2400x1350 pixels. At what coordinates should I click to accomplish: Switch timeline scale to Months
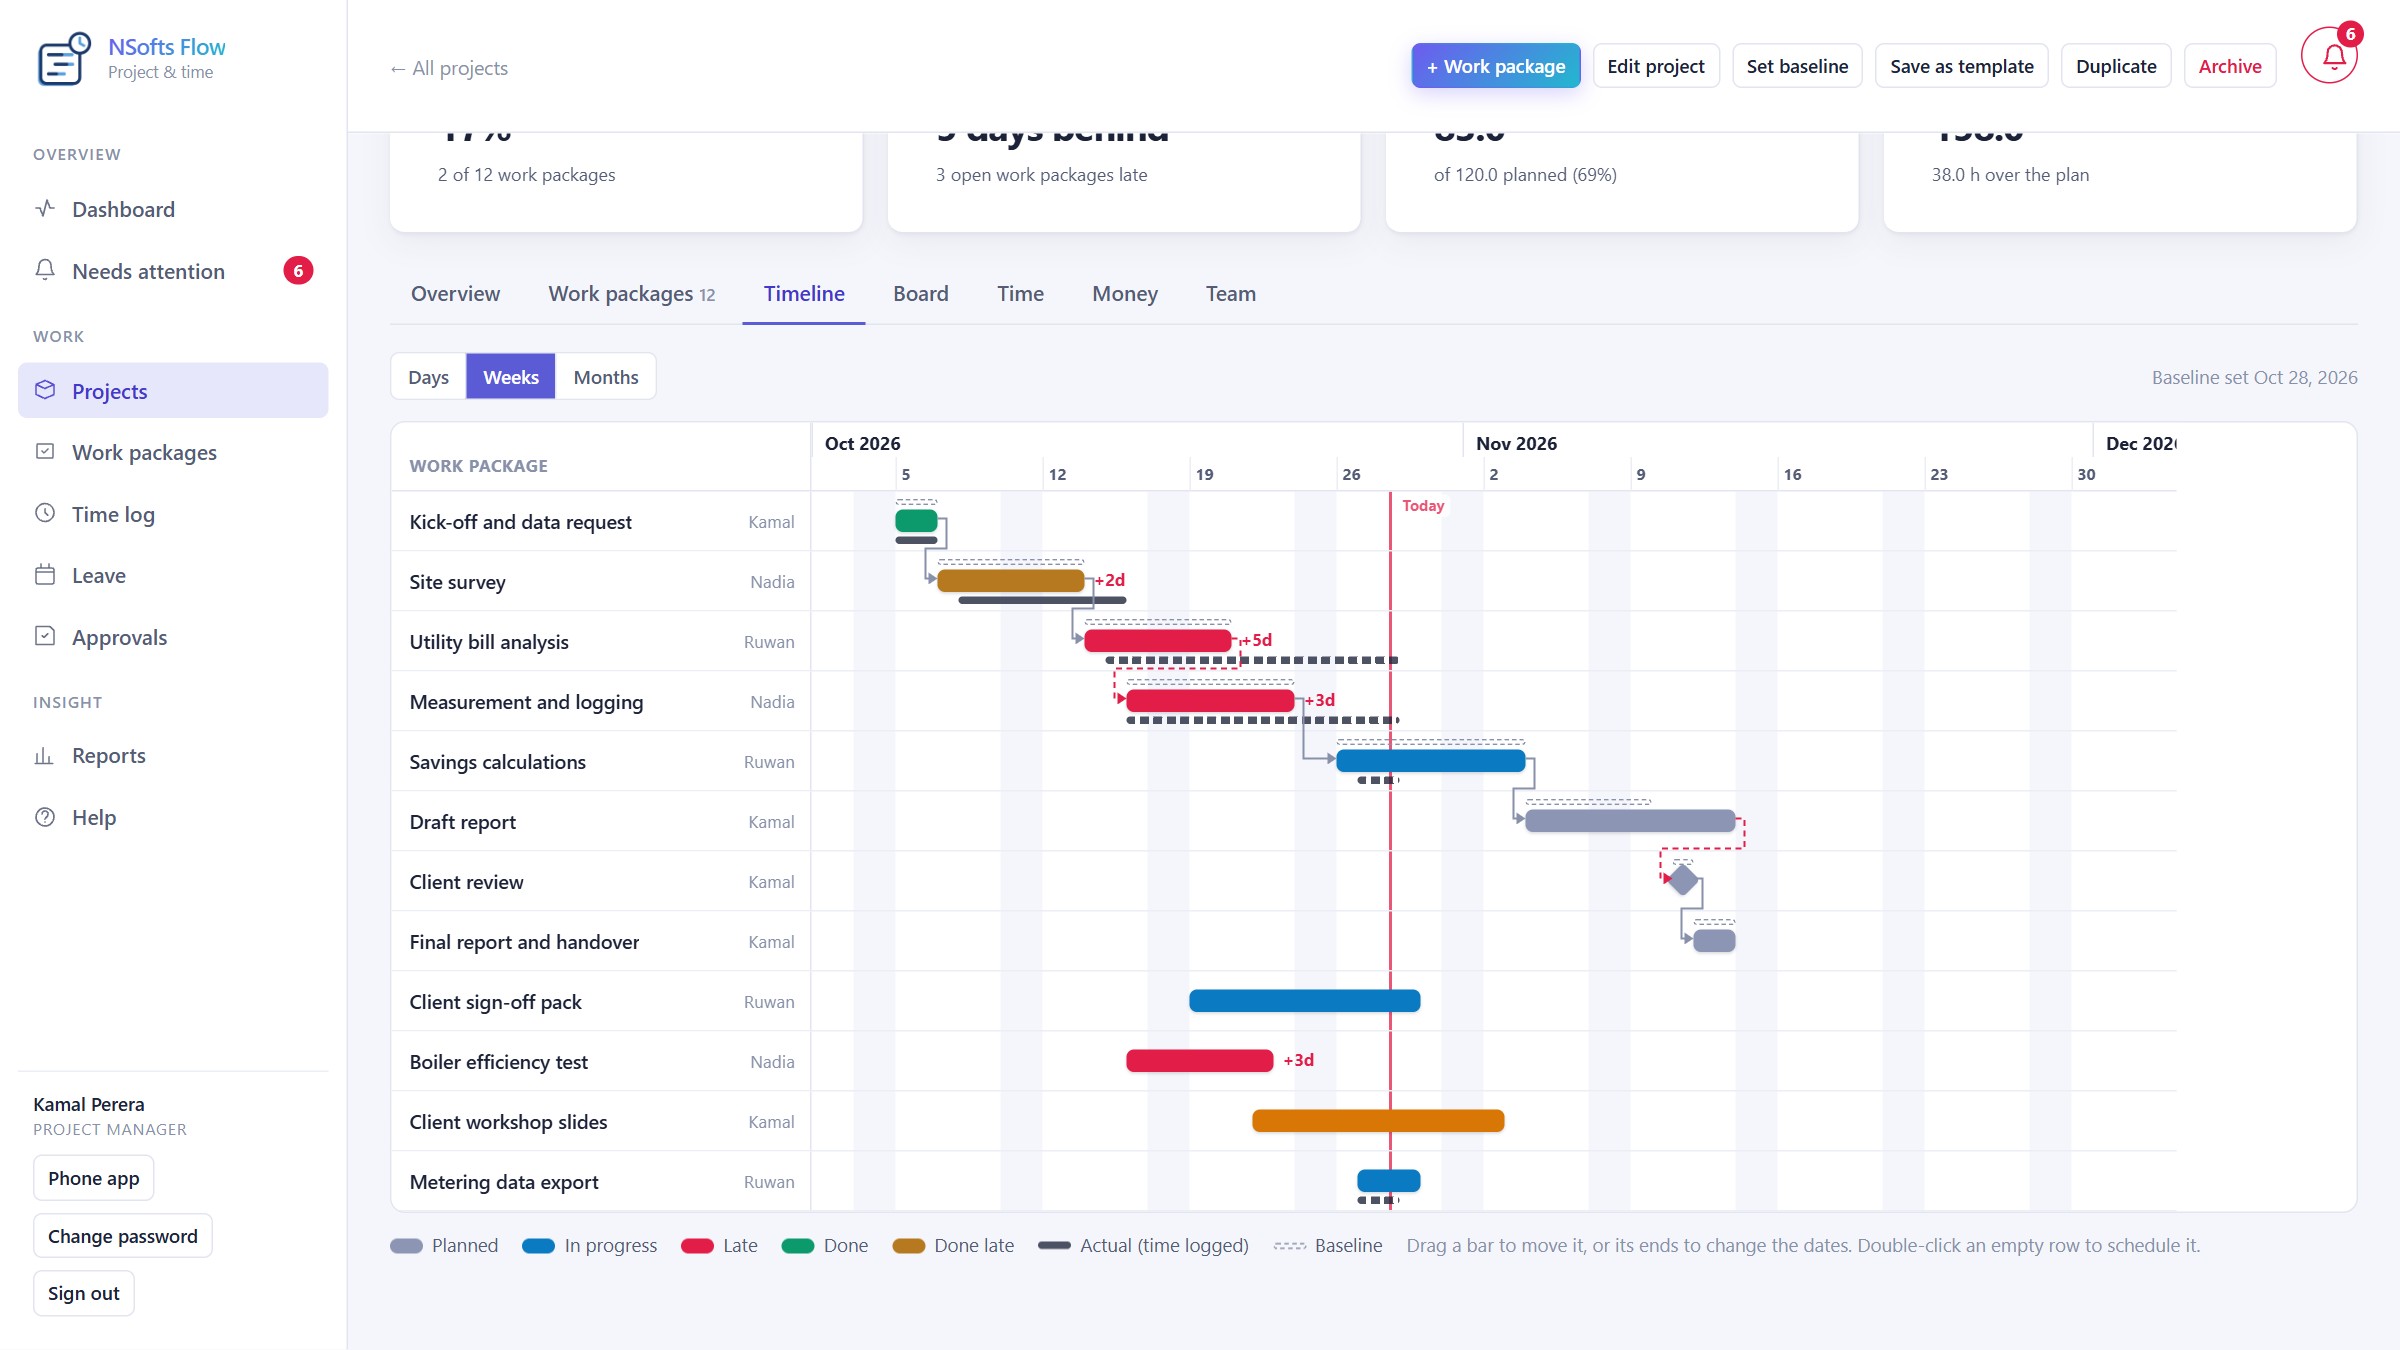(606, 377)
